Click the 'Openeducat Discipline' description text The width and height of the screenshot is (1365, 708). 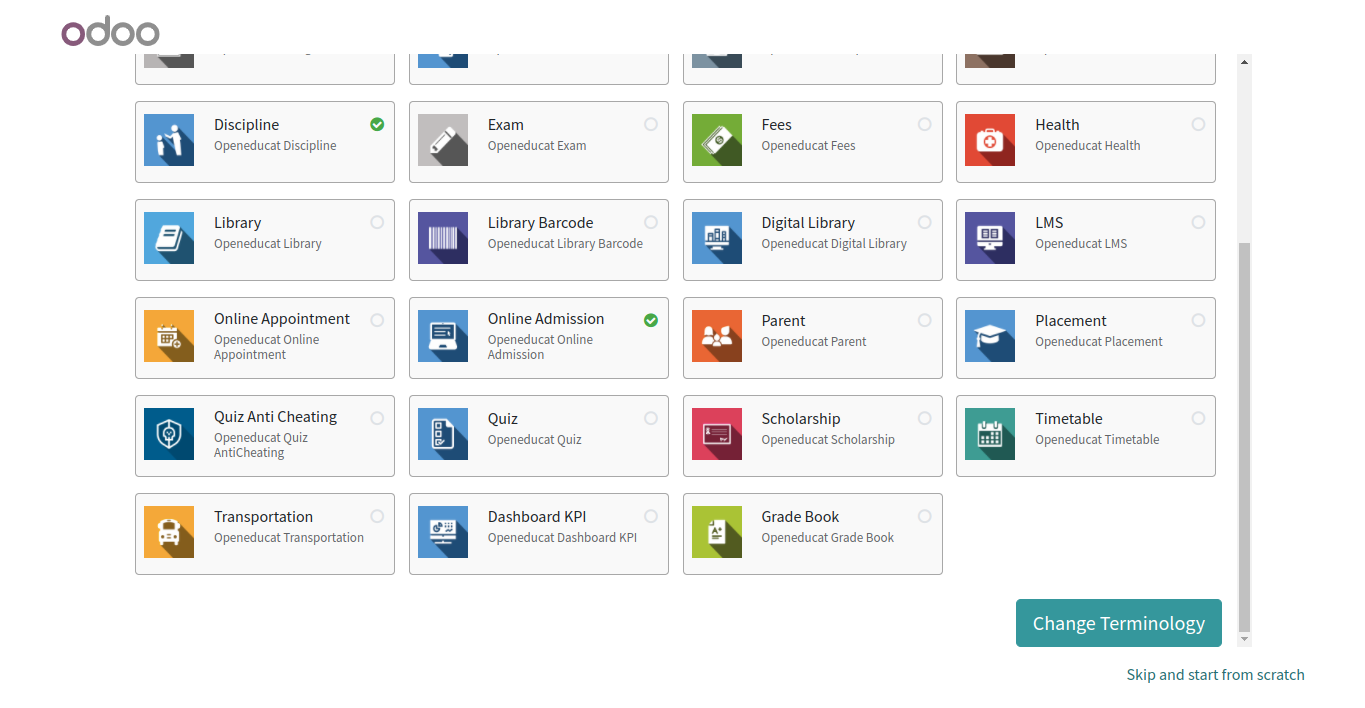[275, 146]
